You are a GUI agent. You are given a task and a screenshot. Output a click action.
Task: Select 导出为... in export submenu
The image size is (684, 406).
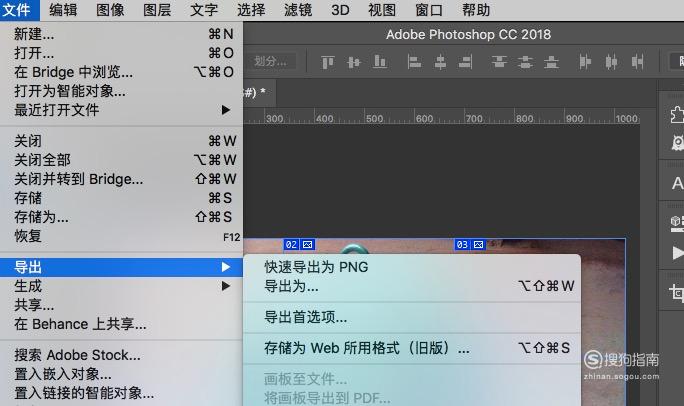coord(412,286)
